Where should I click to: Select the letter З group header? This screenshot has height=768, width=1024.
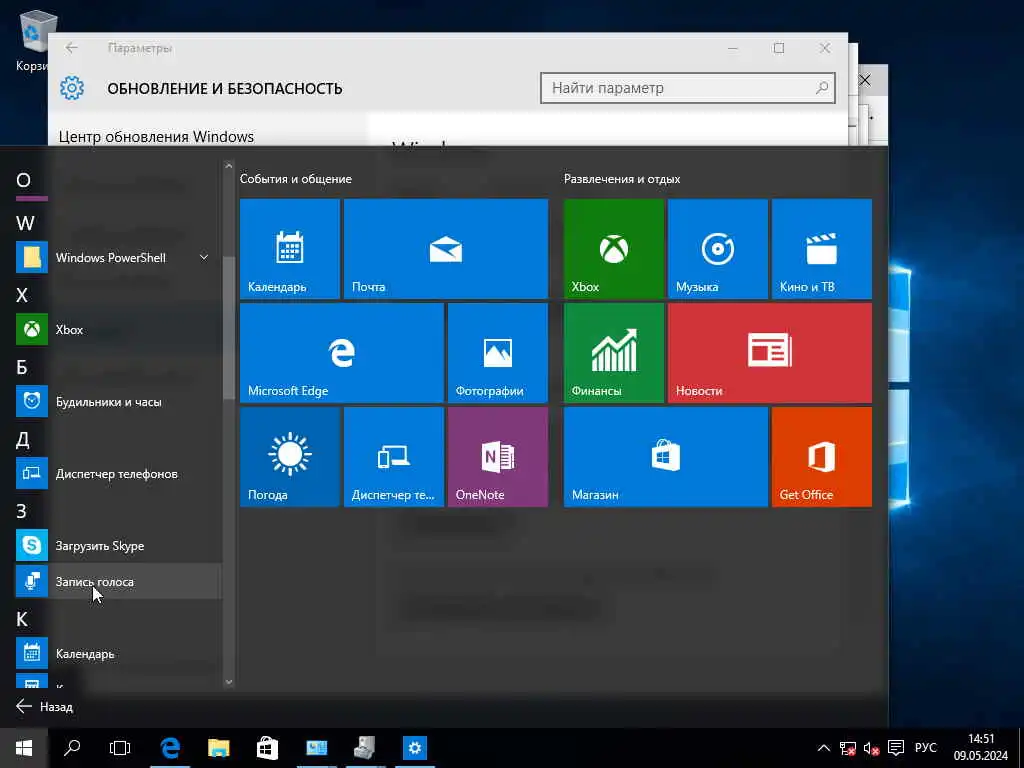pyautogui.click(x=21, y=511)
